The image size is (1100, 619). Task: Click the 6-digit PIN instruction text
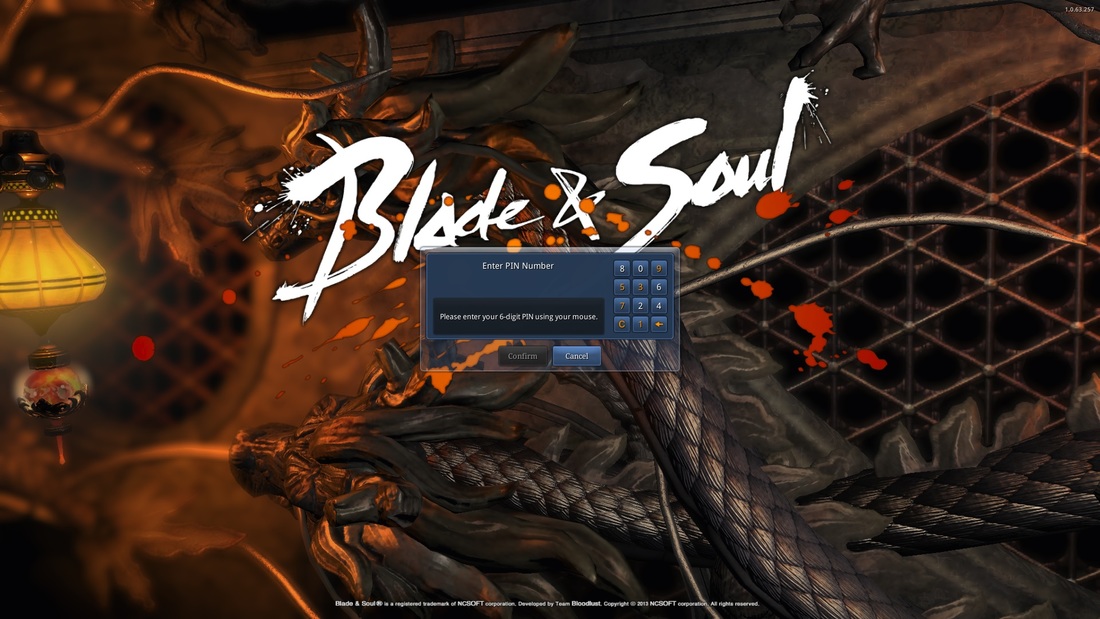[518, 317]
